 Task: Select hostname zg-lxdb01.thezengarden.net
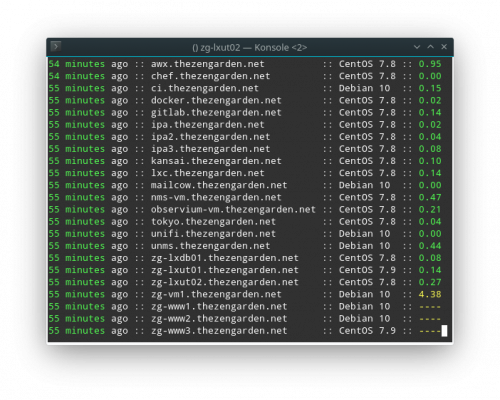pyautogui.click(x=224, y=258)
